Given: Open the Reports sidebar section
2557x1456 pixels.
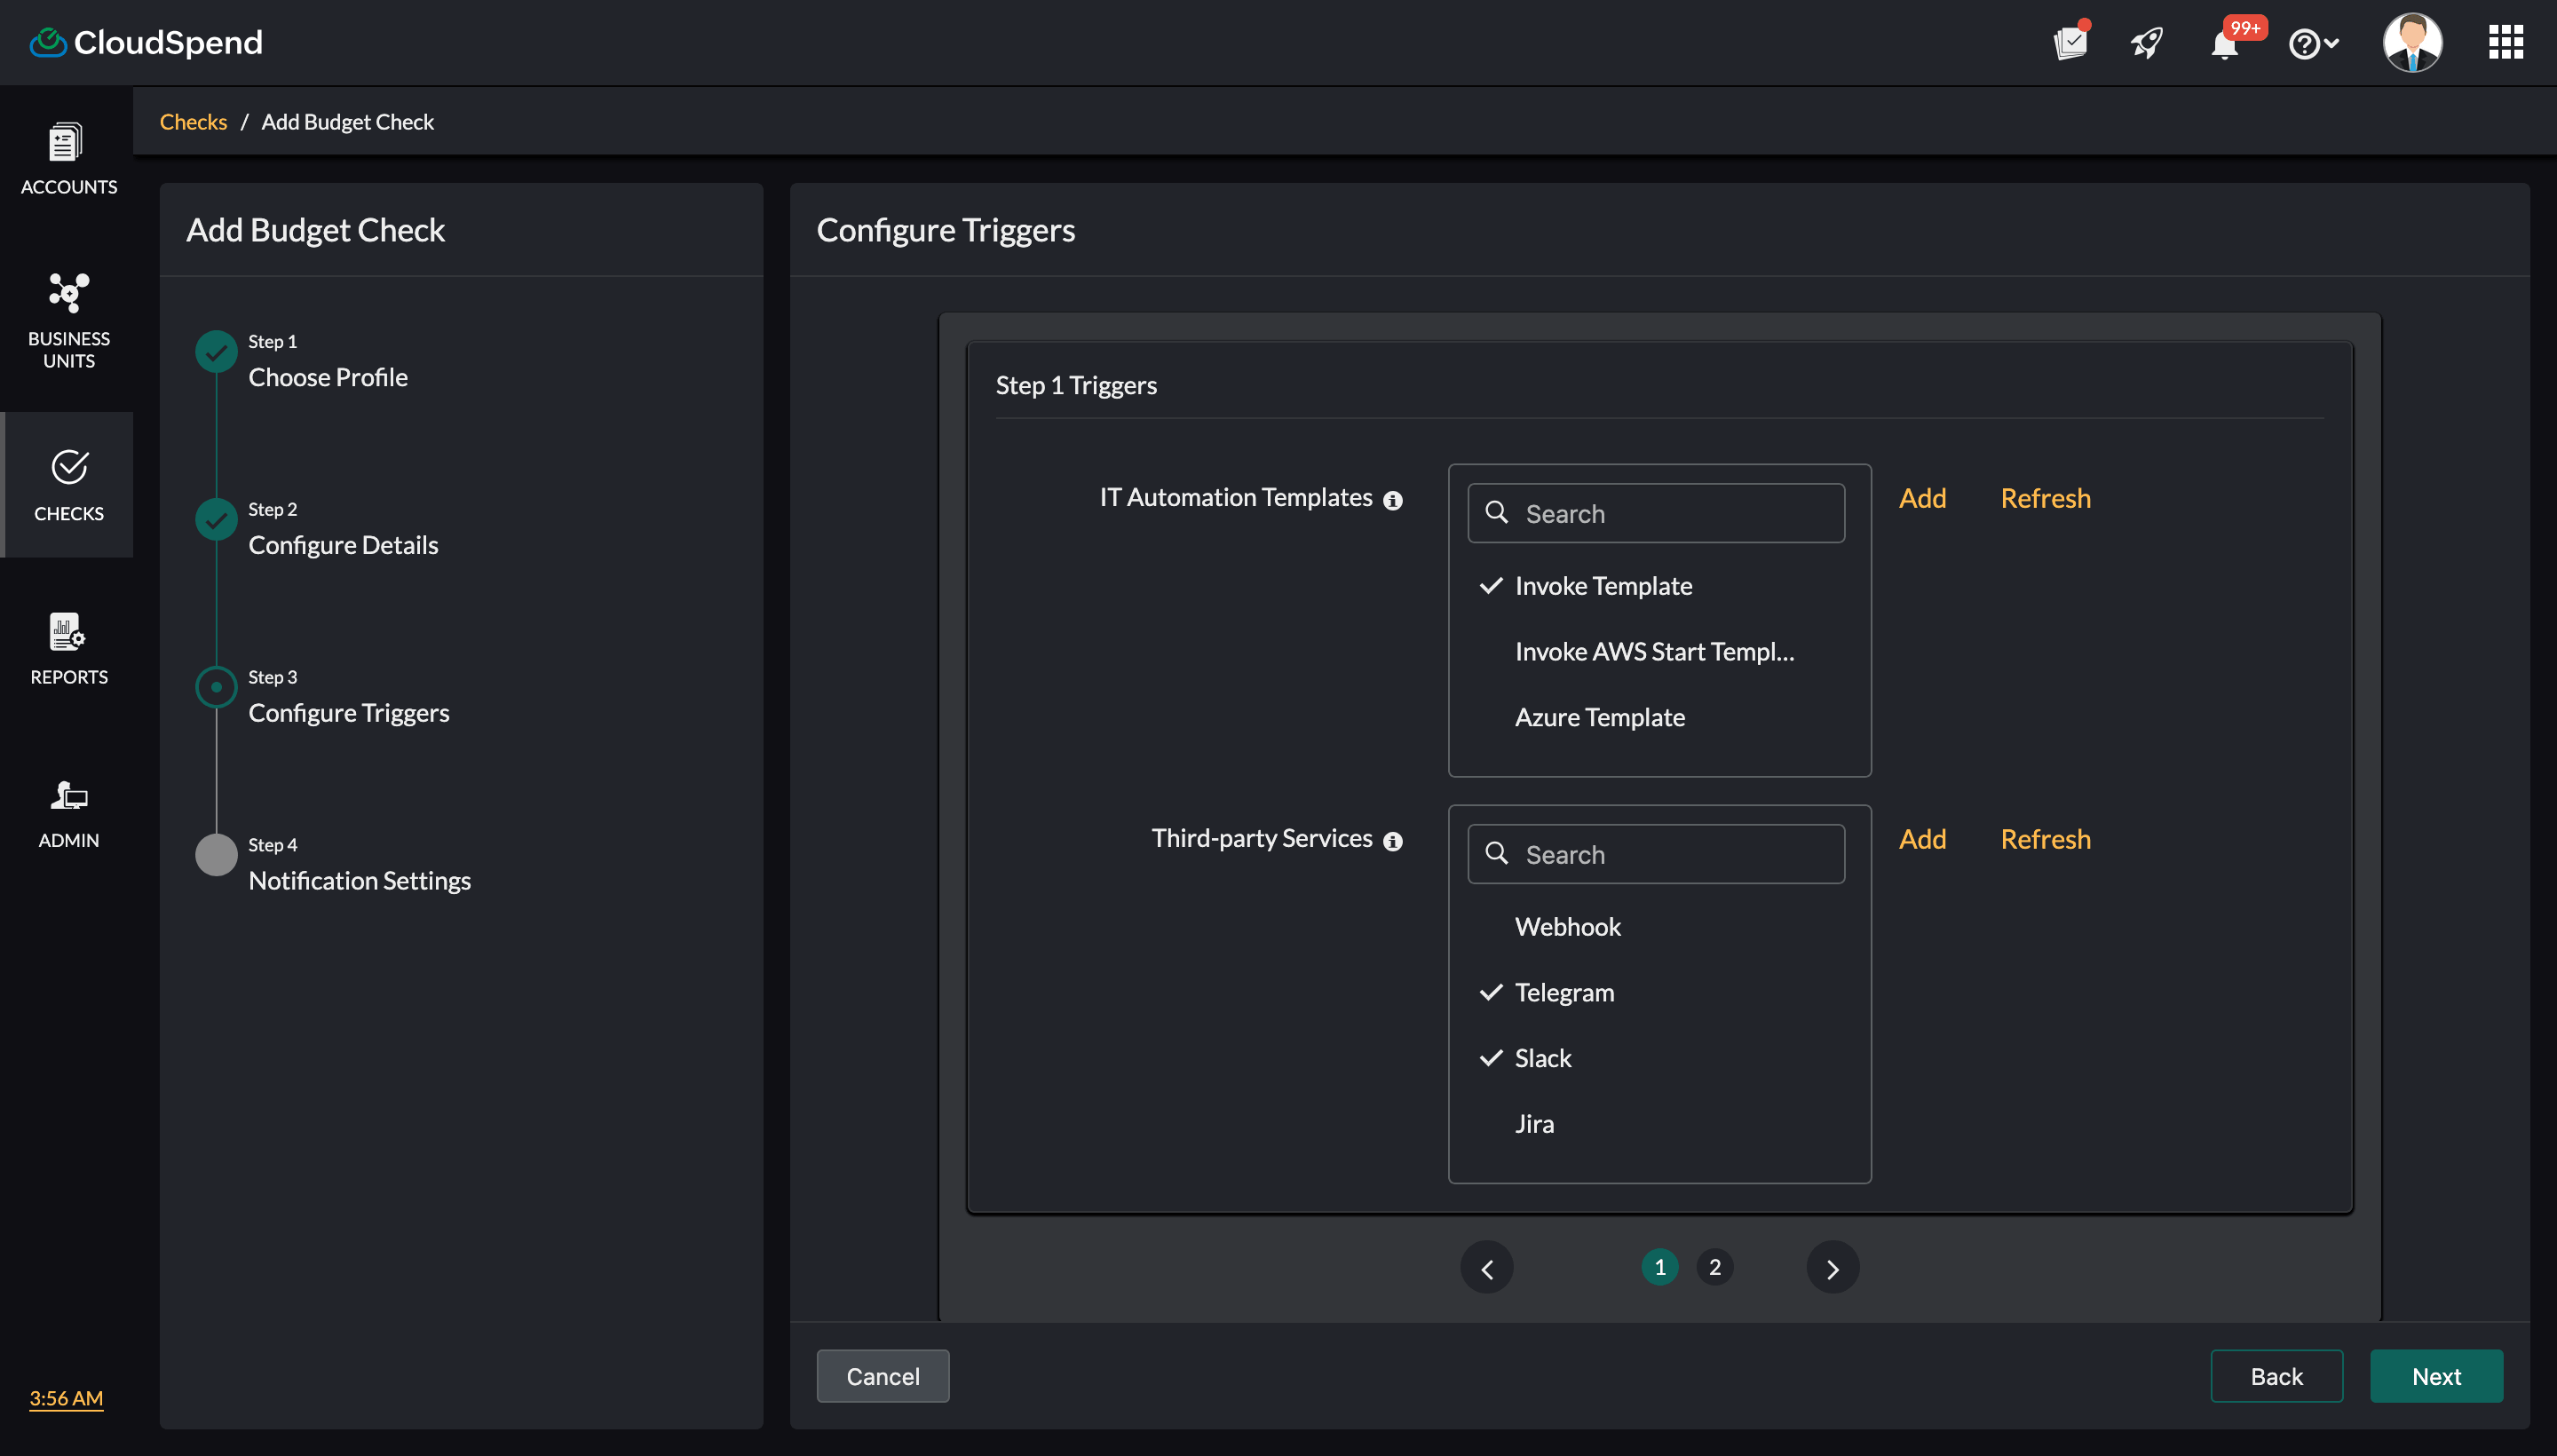Looking at the screenshot, I should 68,649.
